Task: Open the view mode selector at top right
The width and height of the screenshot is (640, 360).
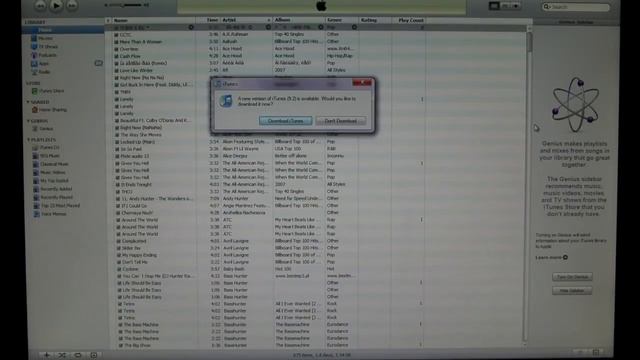Action: point(504,6)
